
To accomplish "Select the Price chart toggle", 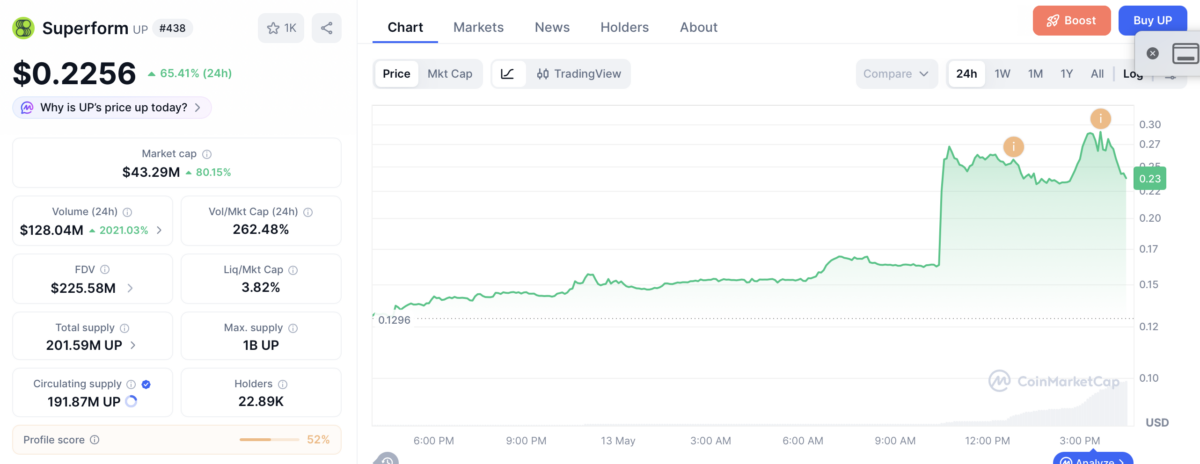I will click(397, 74).
